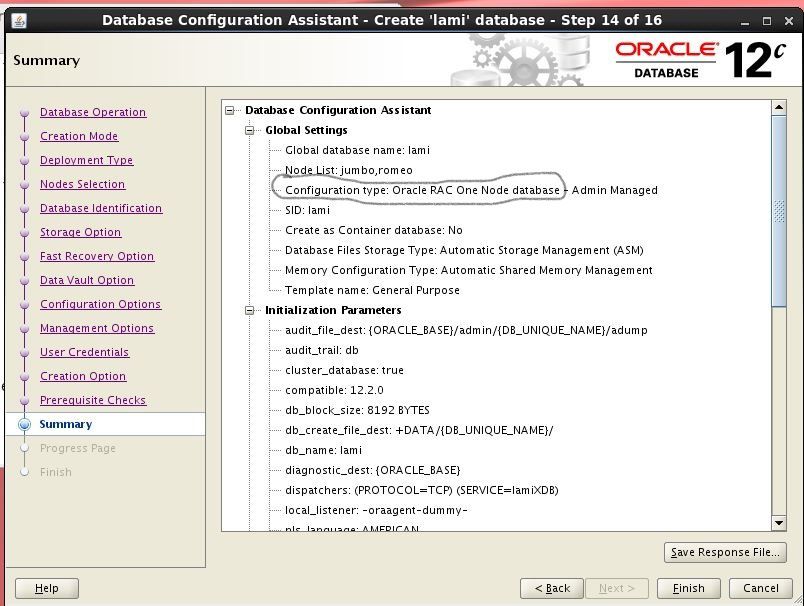
Task: Click the 'Initialization Parameters' tree label
Action: click(x=333, y=310)
